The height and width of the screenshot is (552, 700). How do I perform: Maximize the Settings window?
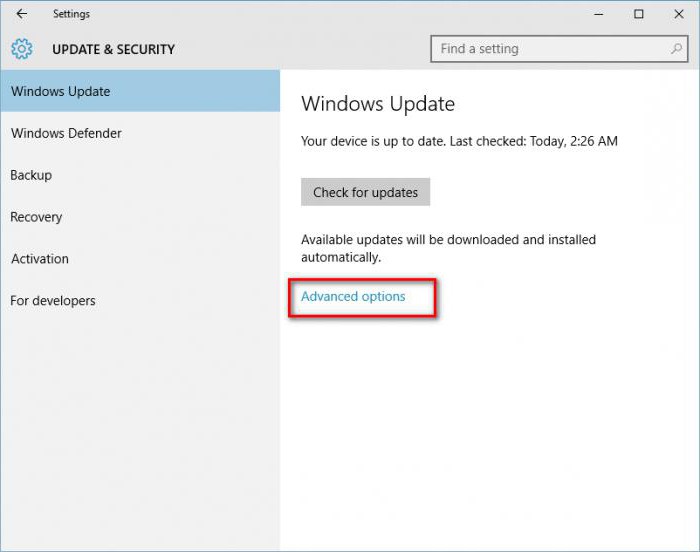639,14
